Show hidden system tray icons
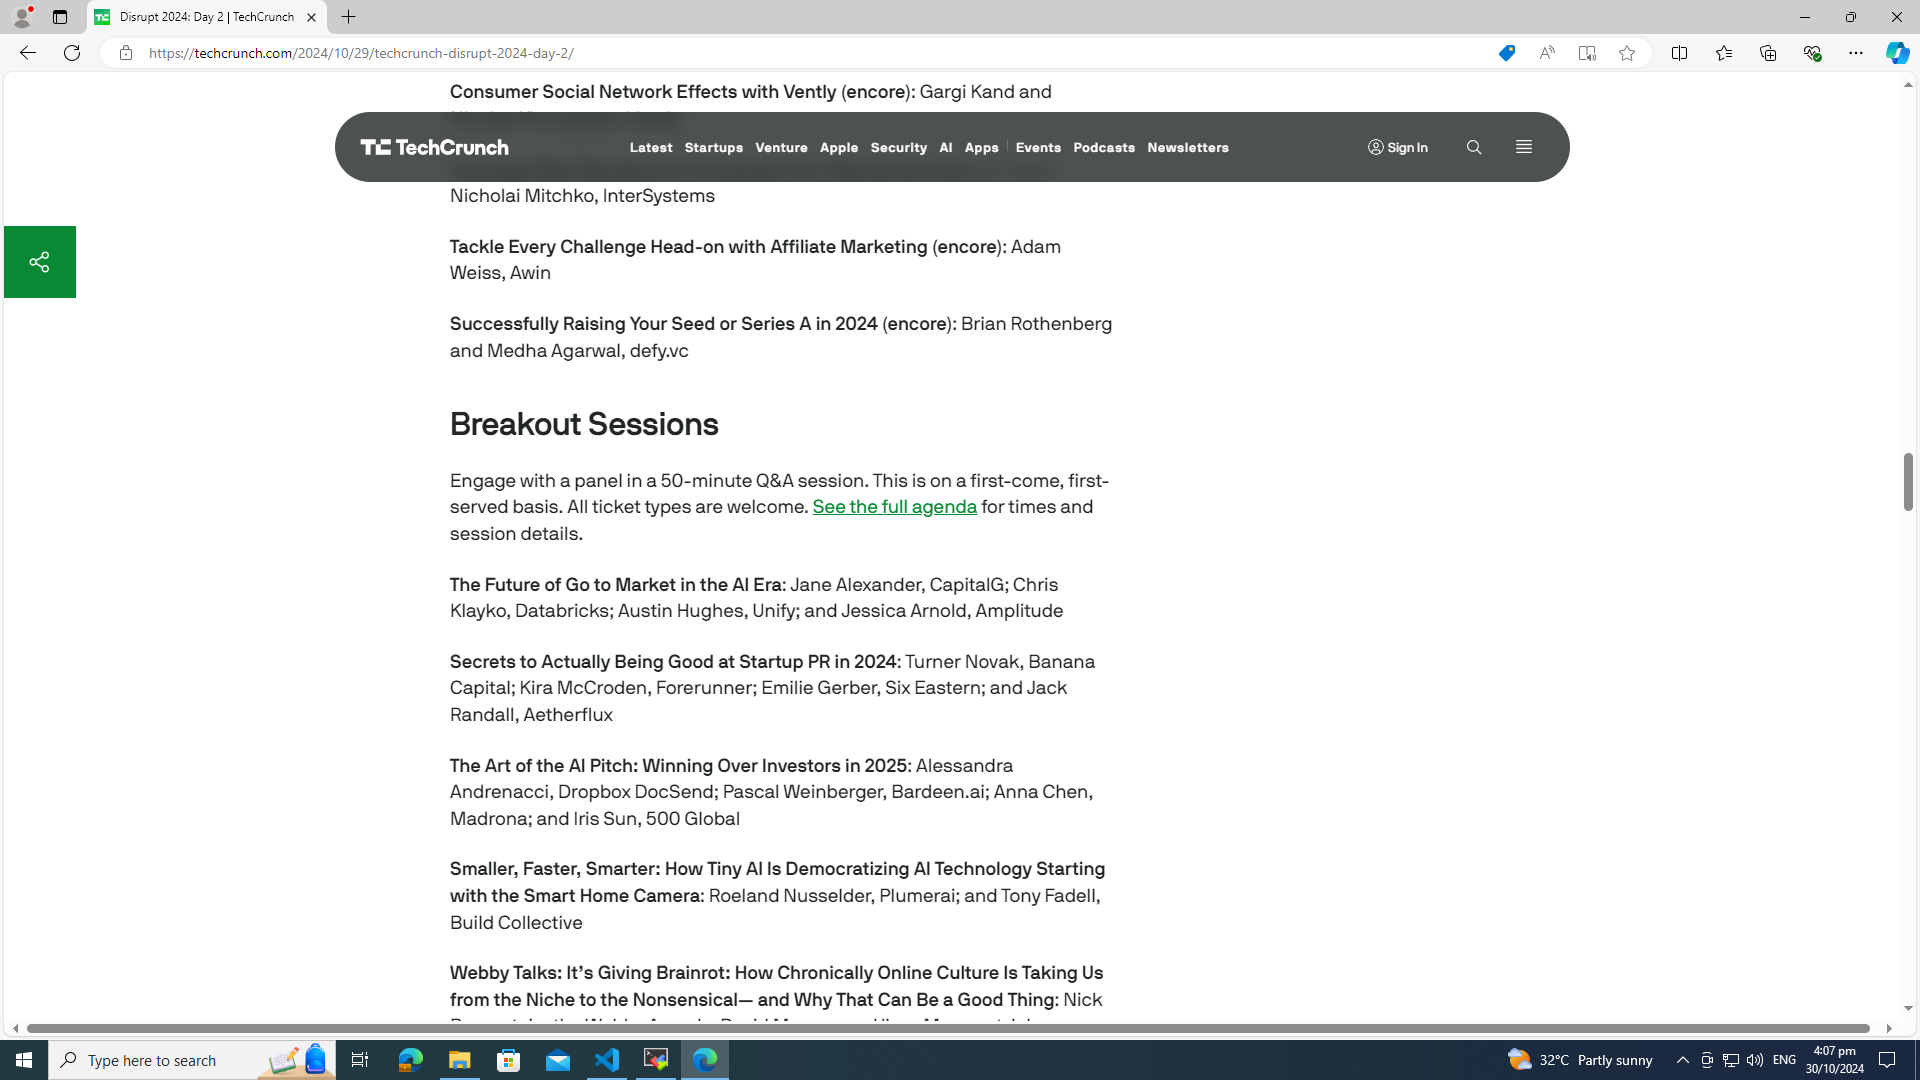The image size is (1920, 1080). (1682, 1059)
